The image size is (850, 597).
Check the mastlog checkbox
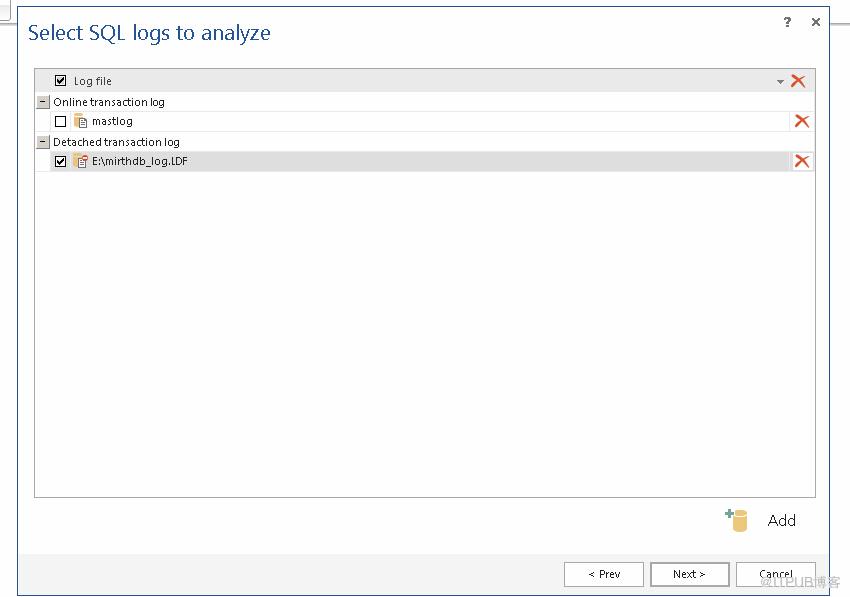pyautogui.click(x=61, y=121)
